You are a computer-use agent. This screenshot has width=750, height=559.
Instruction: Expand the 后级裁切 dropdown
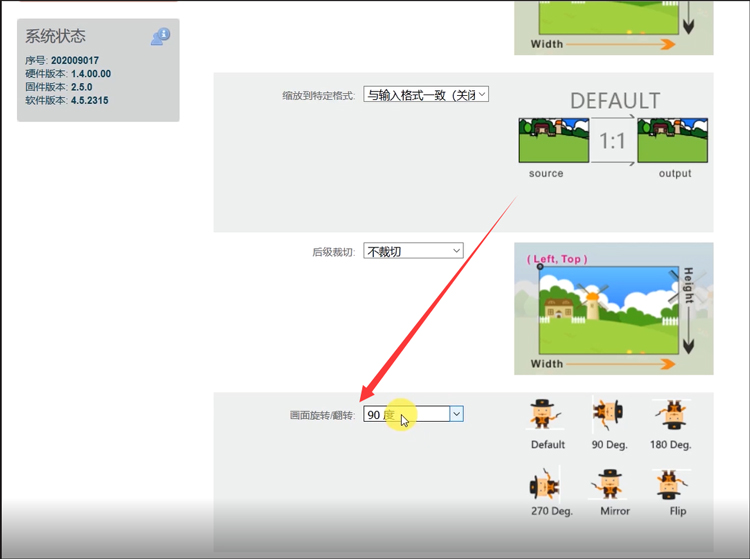pyautogui.click(x=413, y=251)
